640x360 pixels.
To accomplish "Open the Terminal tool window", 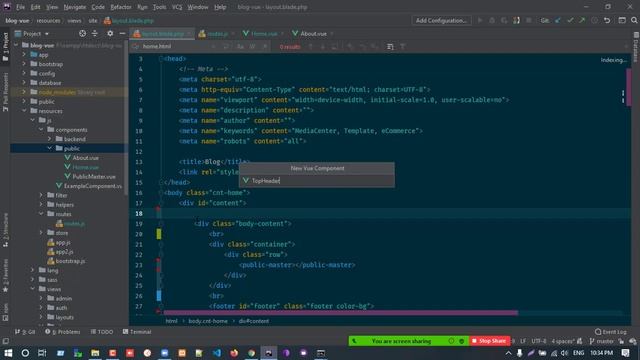I will tap(137, 332).
